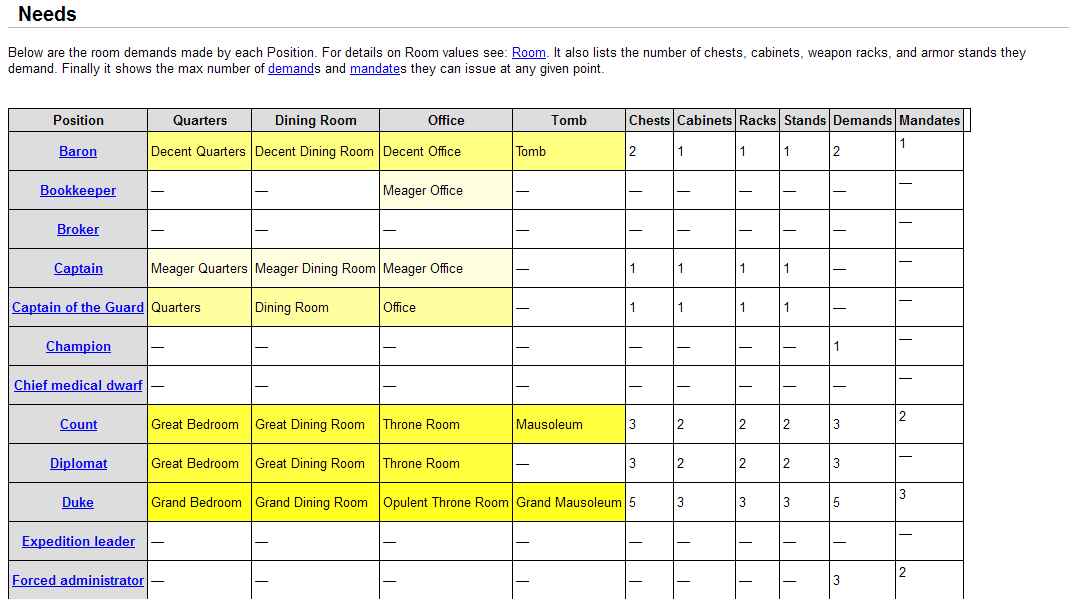Click the demands link in description

tap(292, 69)
